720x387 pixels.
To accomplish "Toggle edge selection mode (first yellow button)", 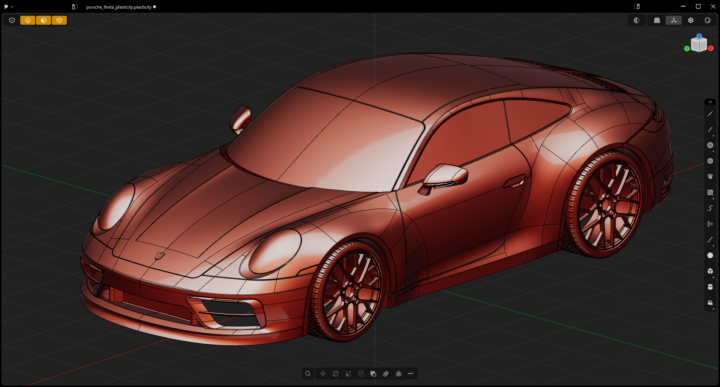I will click(x=28, y=20).
